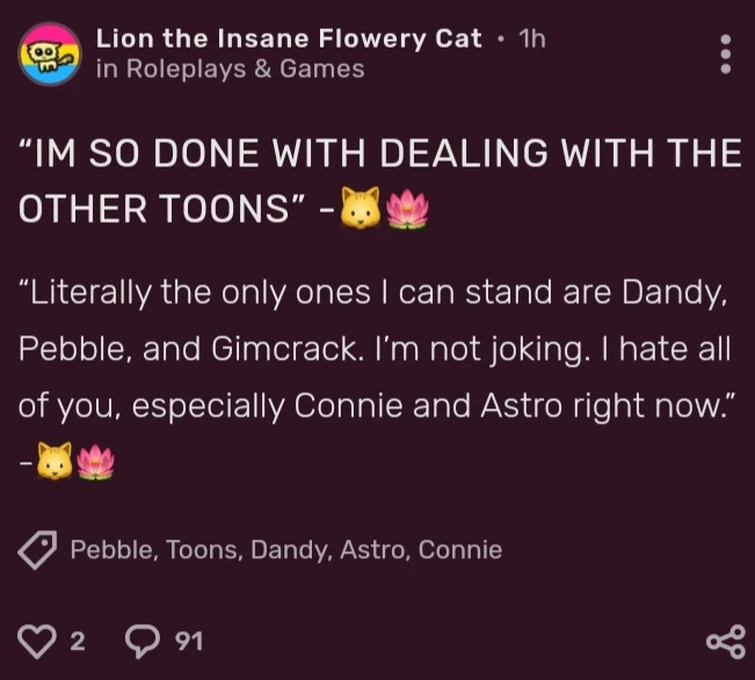Viewport: 755px width, 680px height.
Task: Click the cat emoji in the title
Action: pyautogui.click(x=361, y=208)
